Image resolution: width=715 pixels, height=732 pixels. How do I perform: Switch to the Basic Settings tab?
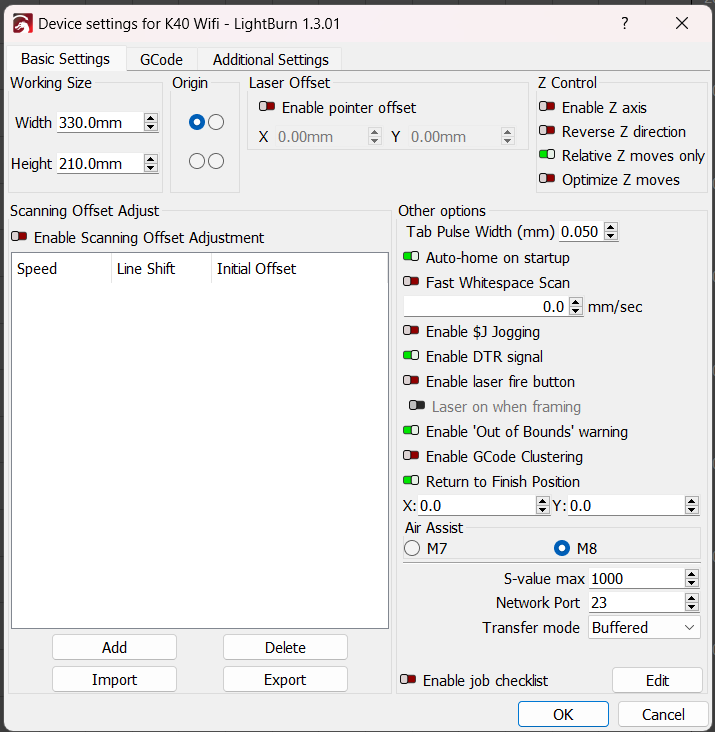[x=65, y=59]
